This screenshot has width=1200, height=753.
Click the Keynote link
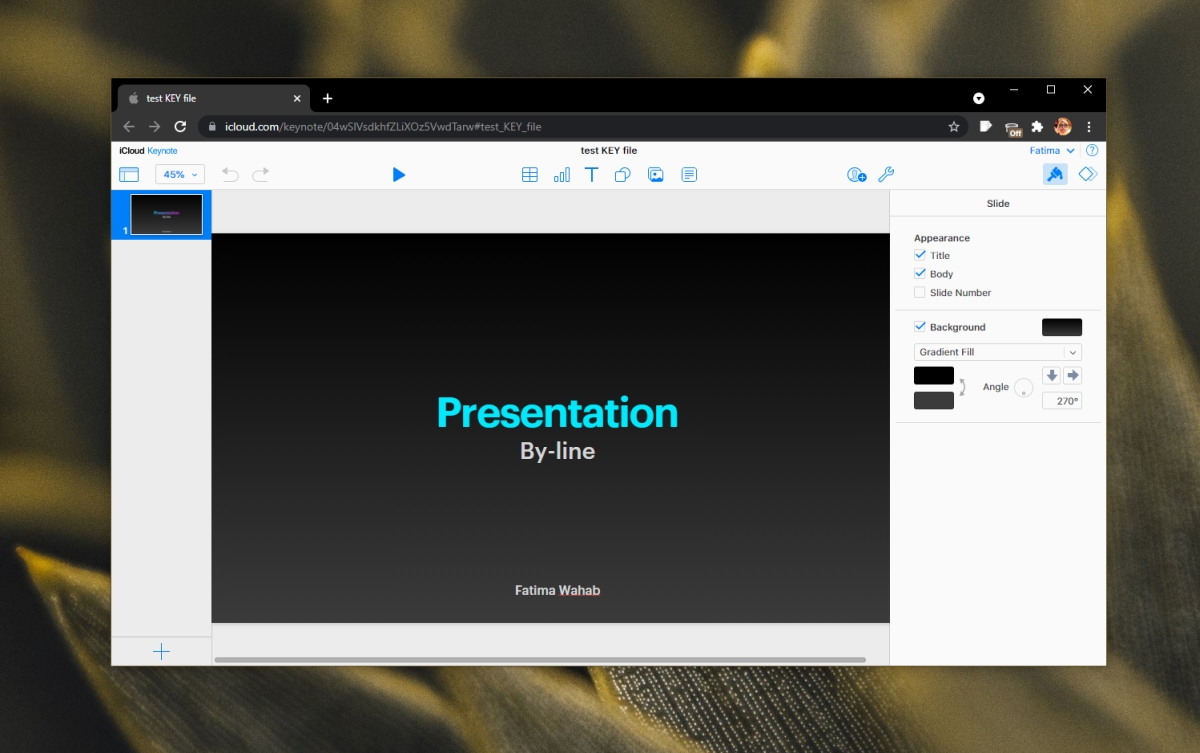(162, 151)
